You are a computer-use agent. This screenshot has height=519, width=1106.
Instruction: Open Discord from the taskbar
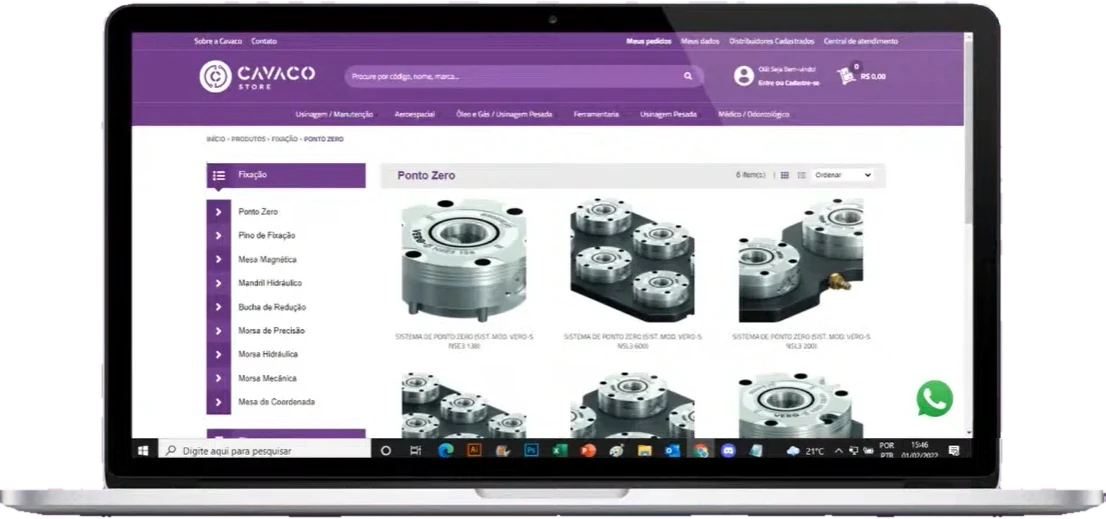pos(729,450)
